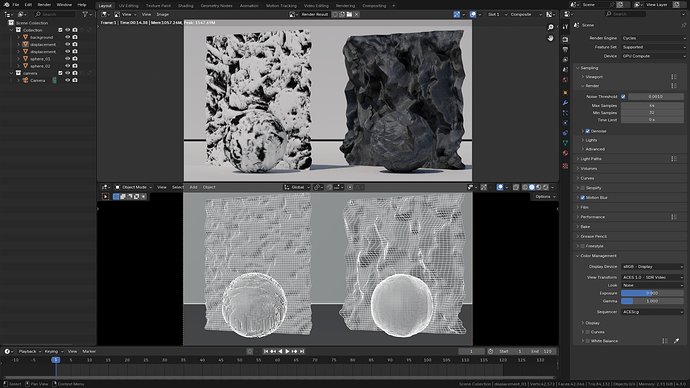Screen dimensions: 690x388
Task: Open the Scene properties tab icon
Action: click(x=565, y=70)
